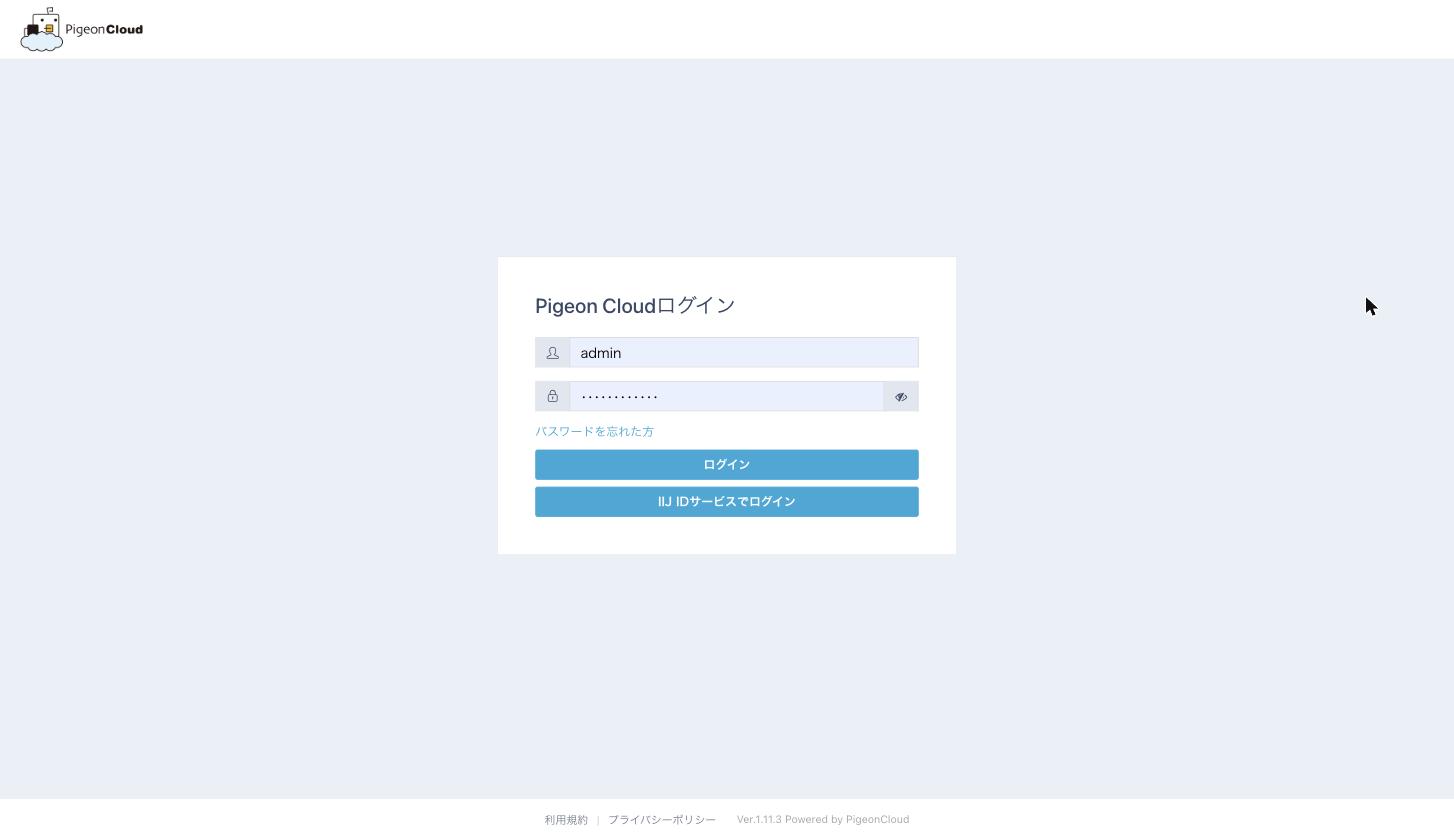Click the Ver.1.11.3 Powered by PigeonCloud text
1454x840 pixels.
[823, 820]
